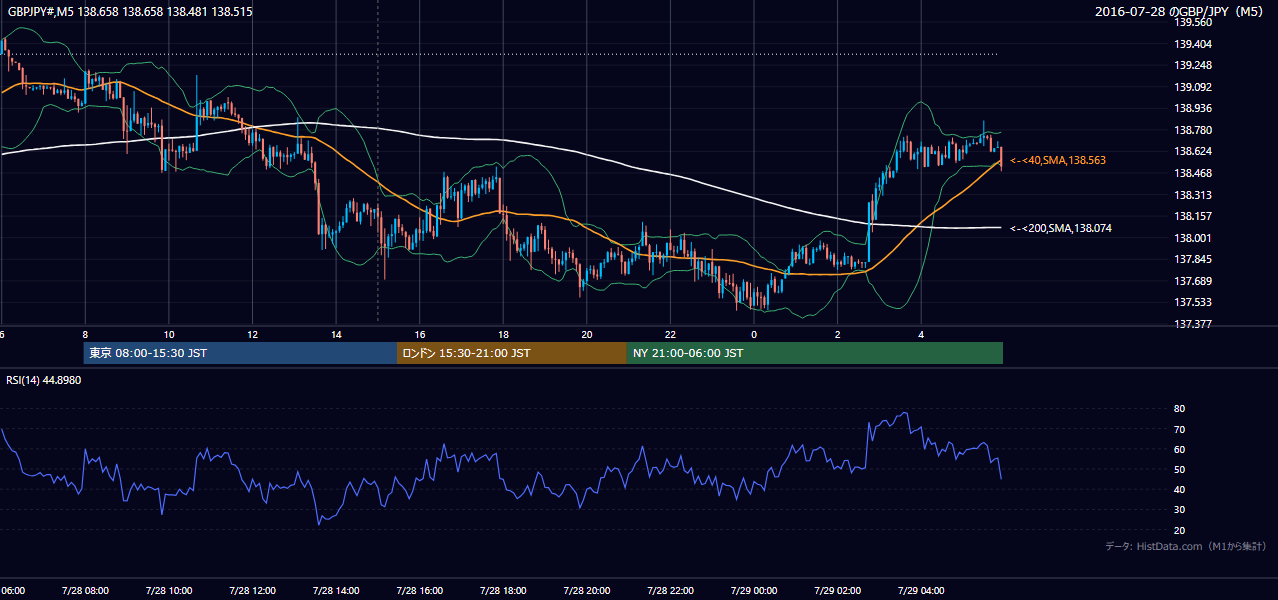1278x600 pixels.
Task: Click the 7/29 00:00 date label
Action: pos(754,590)
